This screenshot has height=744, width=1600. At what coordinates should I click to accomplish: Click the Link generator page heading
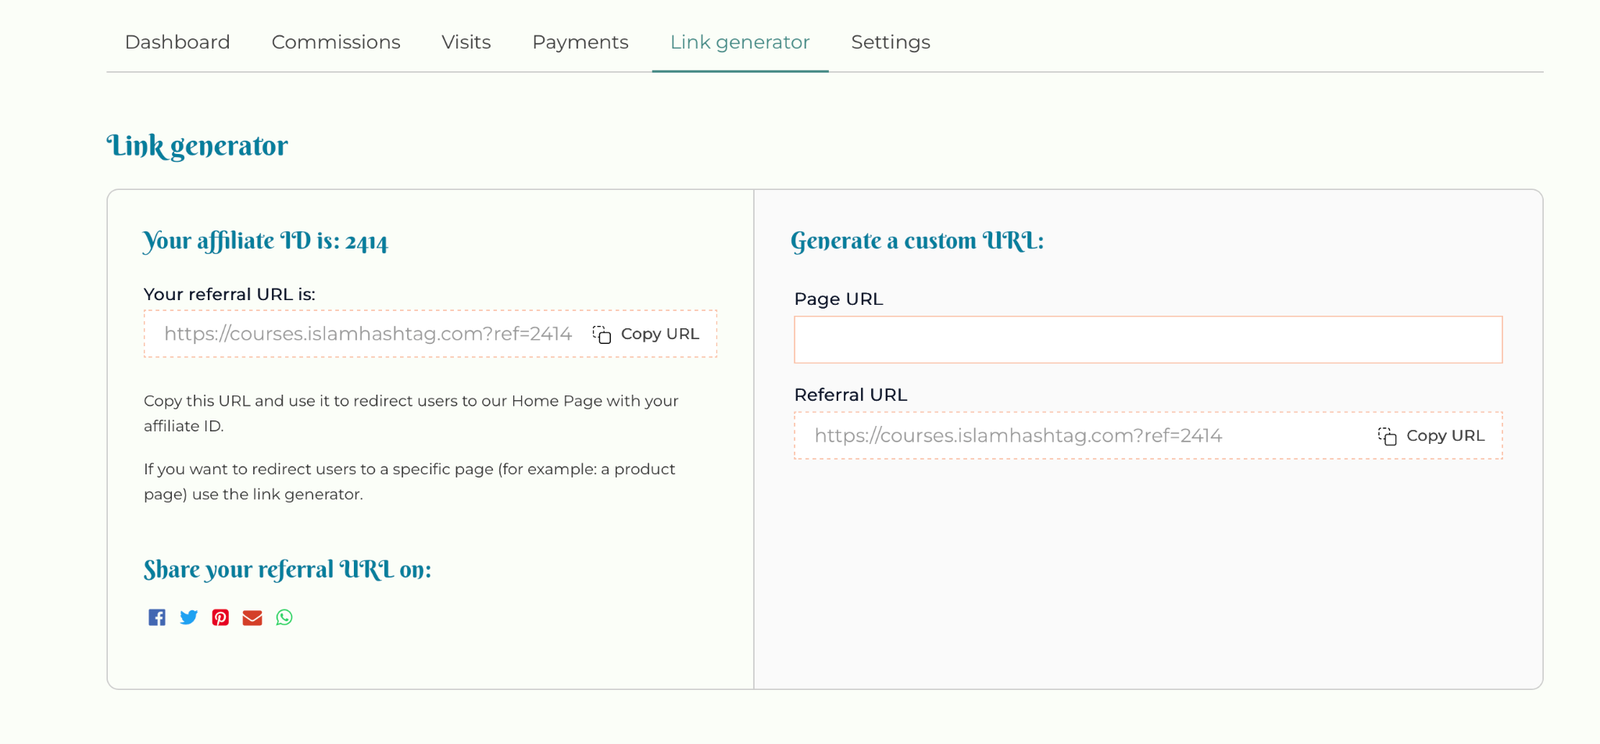(197, 146)
